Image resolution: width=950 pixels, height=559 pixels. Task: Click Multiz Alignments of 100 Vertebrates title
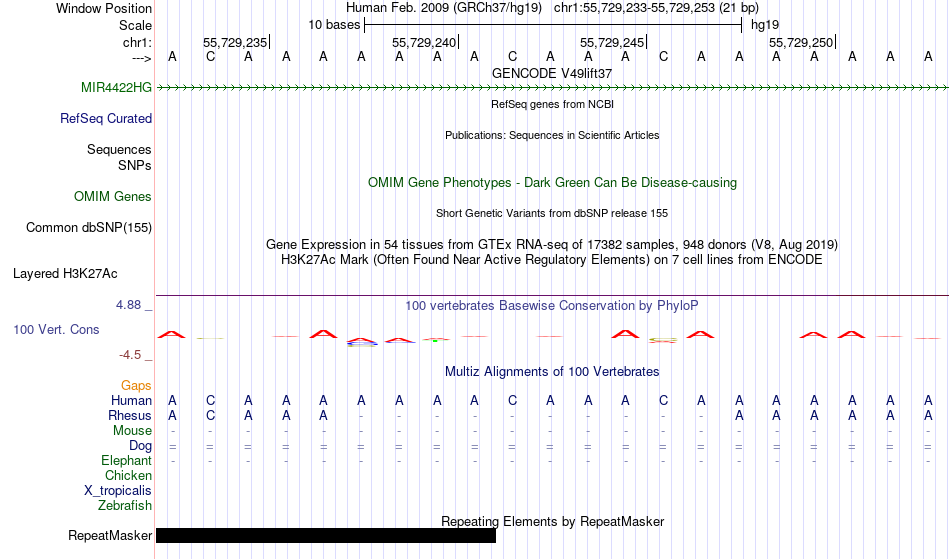[x=552, y=372]
